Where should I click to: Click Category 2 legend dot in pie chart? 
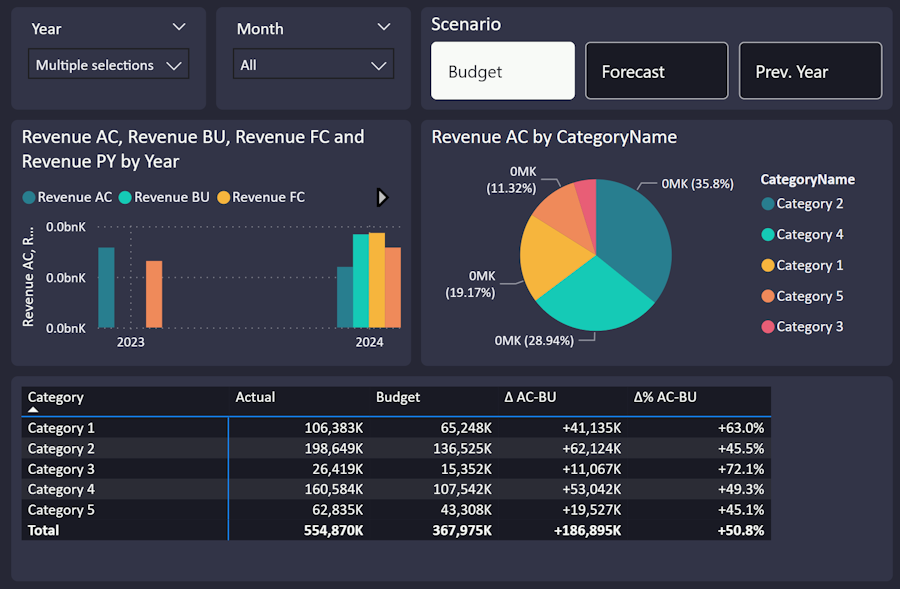coord(768,204)
